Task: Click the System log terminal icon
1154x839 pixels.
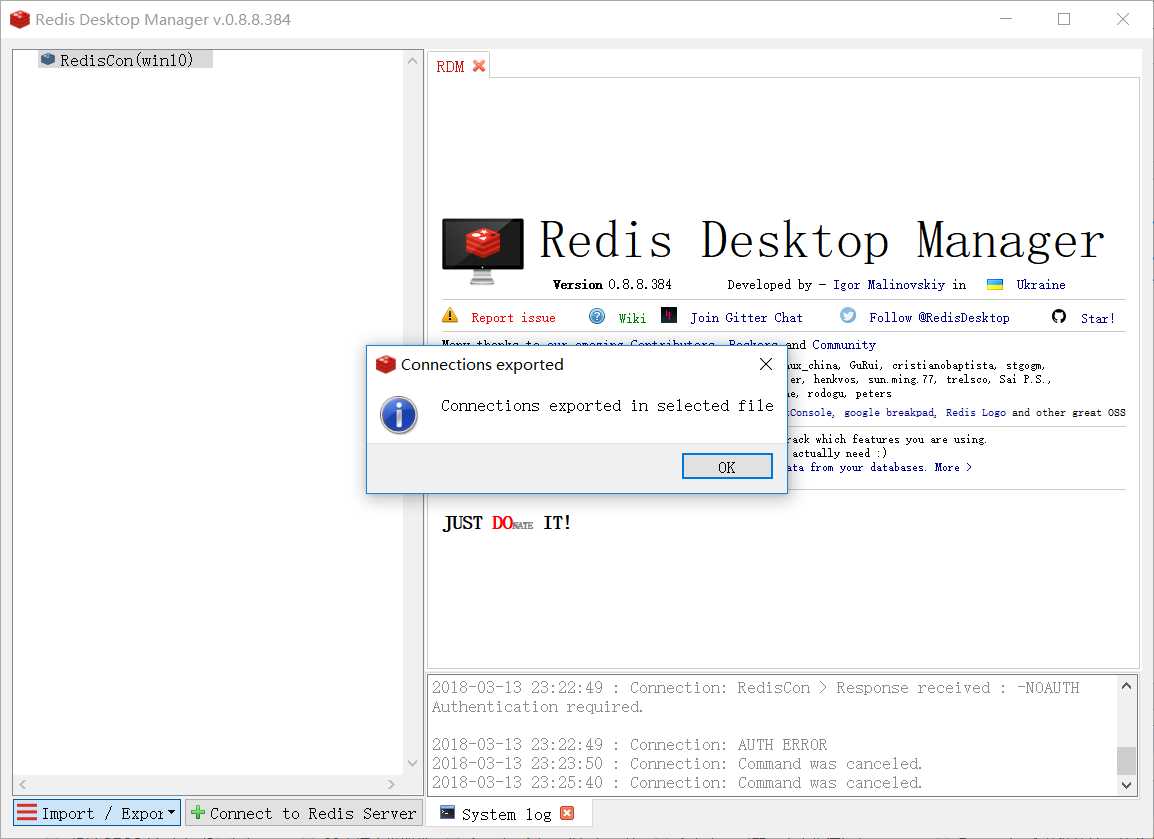Action: click(x=447, y=812)
